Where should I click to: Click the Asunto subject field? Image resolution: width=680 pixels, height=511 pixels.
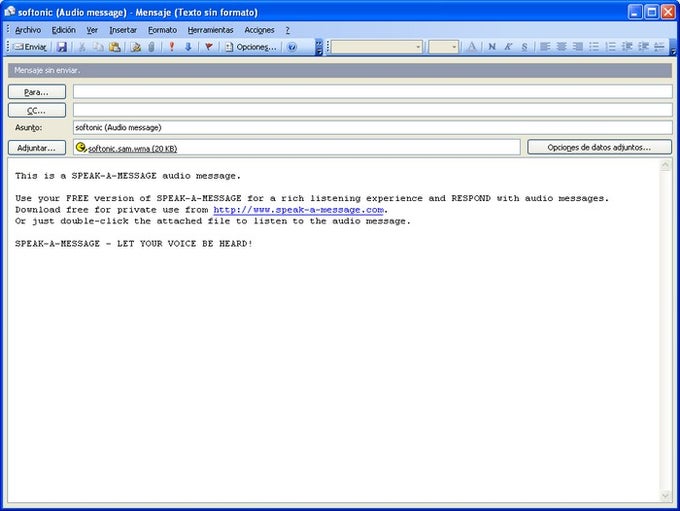373,128
